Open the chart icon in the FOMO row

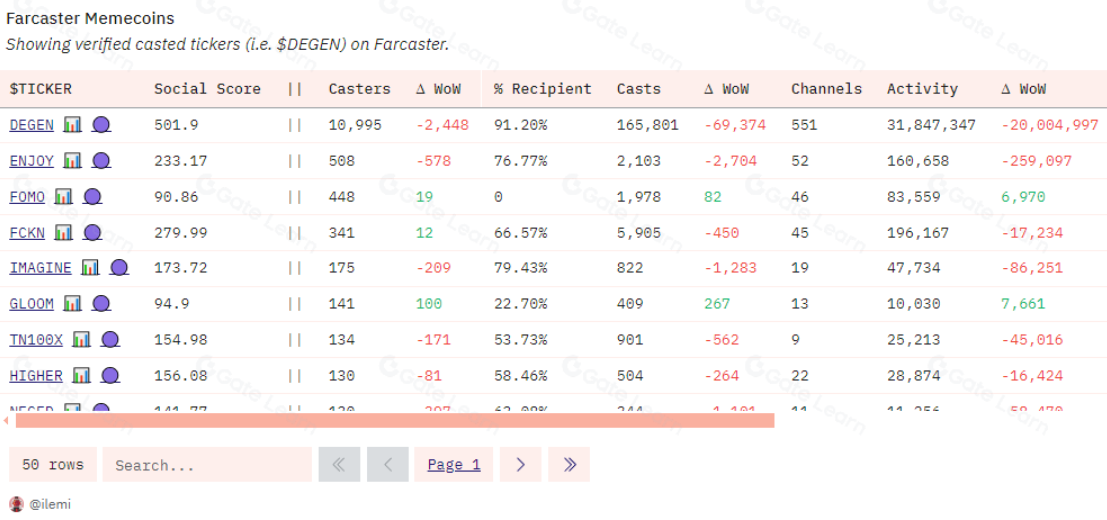pos(63,197)
